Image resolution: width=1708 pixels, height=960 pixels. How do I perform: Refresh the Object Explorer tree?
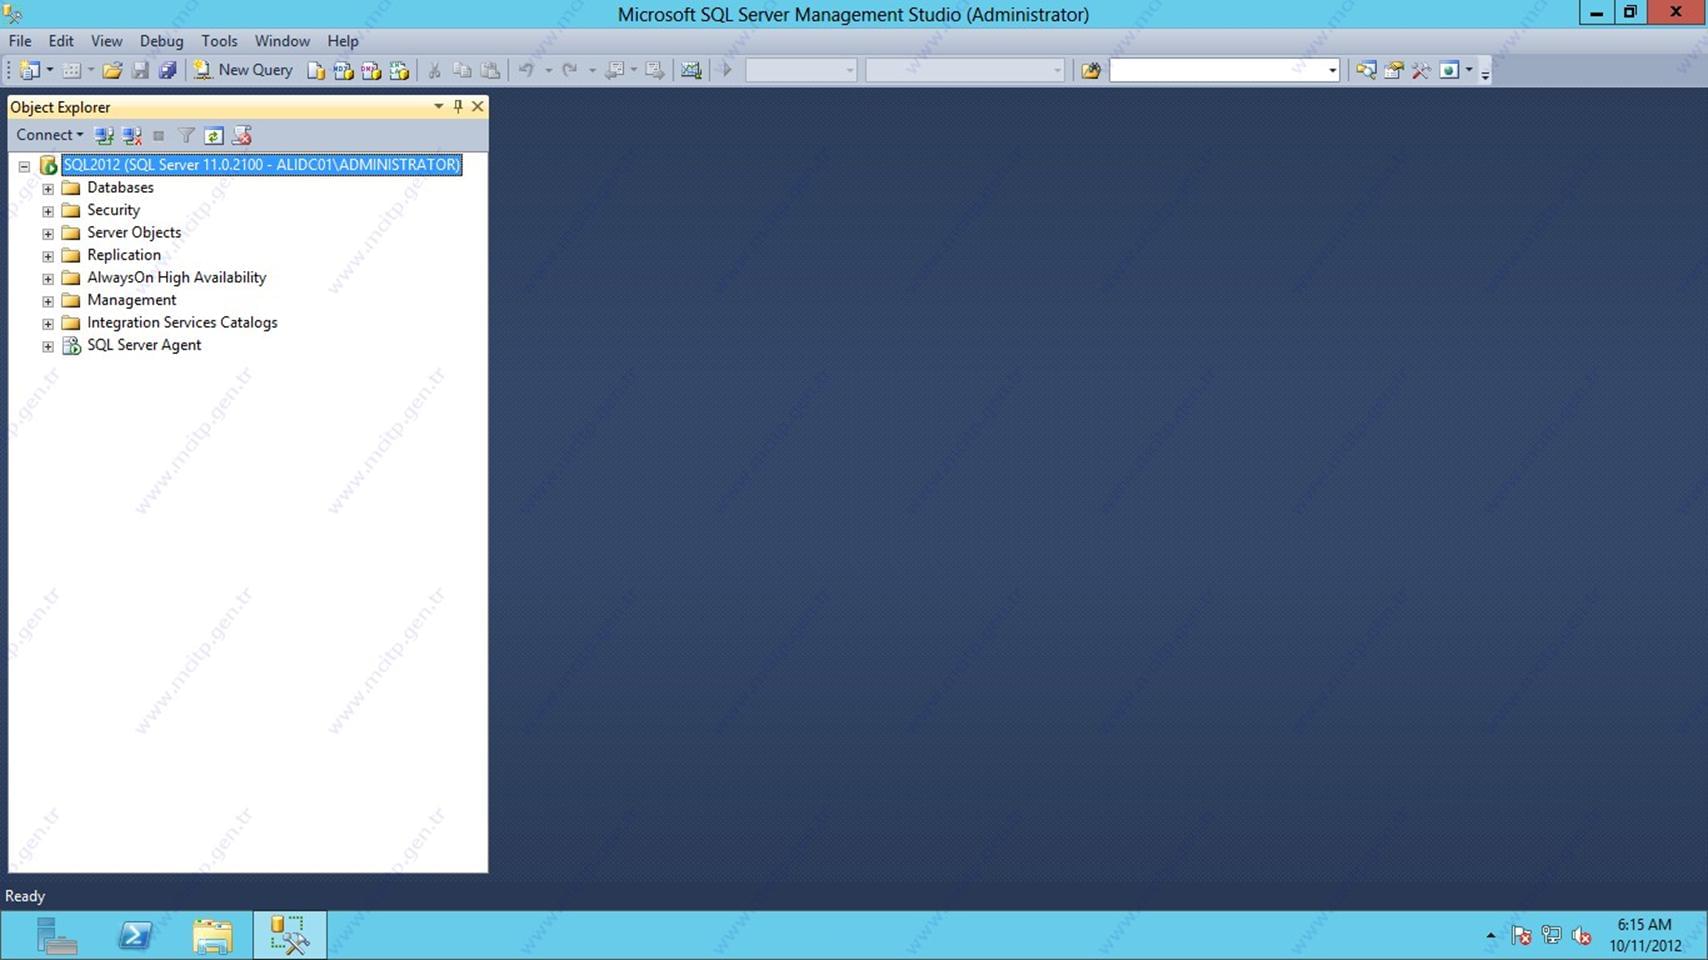(x=213, y=135)
